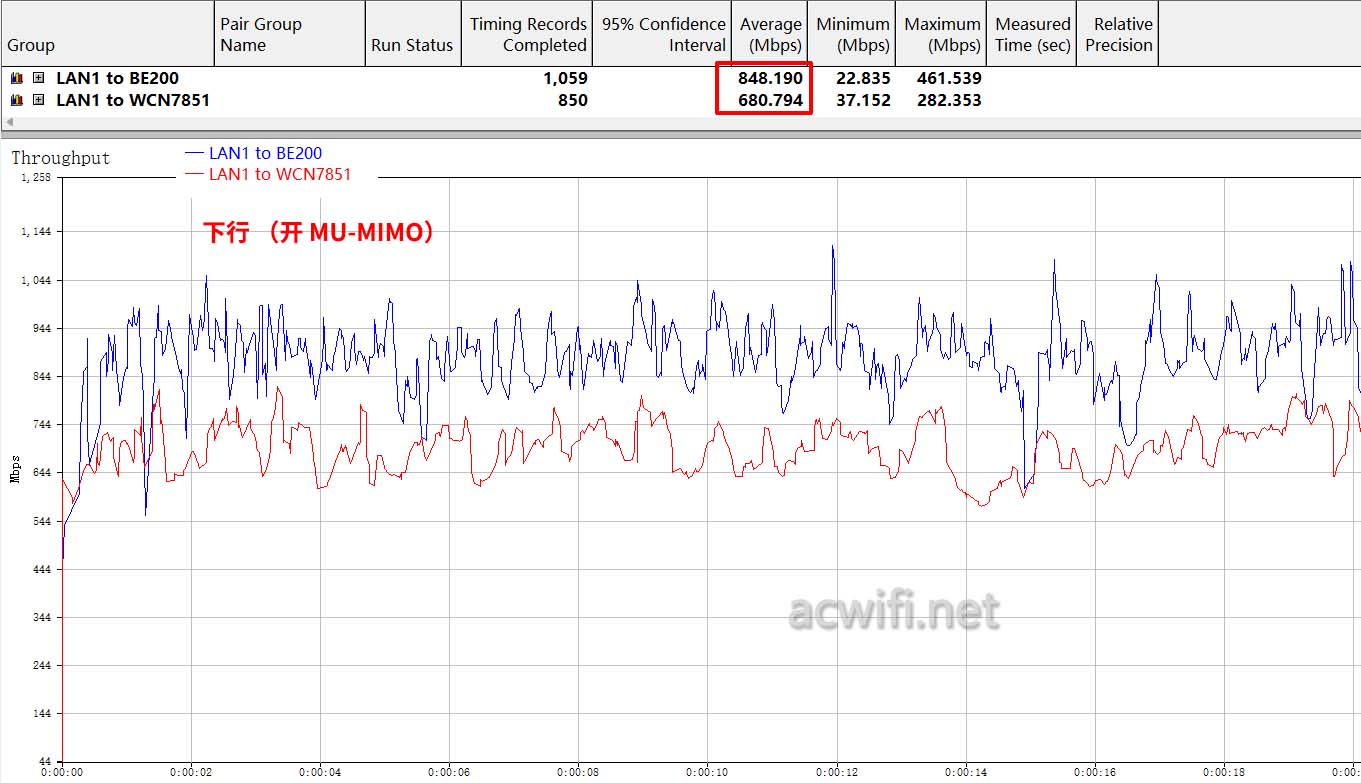Click the Average (Mbps) column header

770,34
